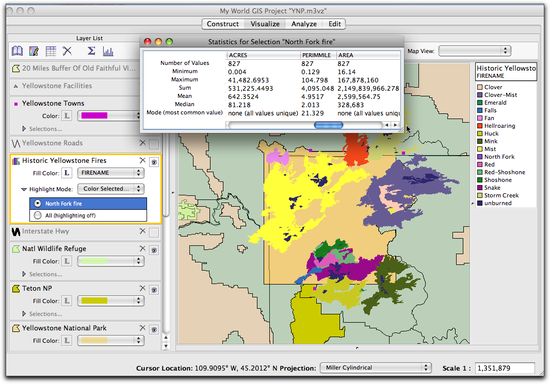Open the book icon in Layer List toolbar

(17, 51)
